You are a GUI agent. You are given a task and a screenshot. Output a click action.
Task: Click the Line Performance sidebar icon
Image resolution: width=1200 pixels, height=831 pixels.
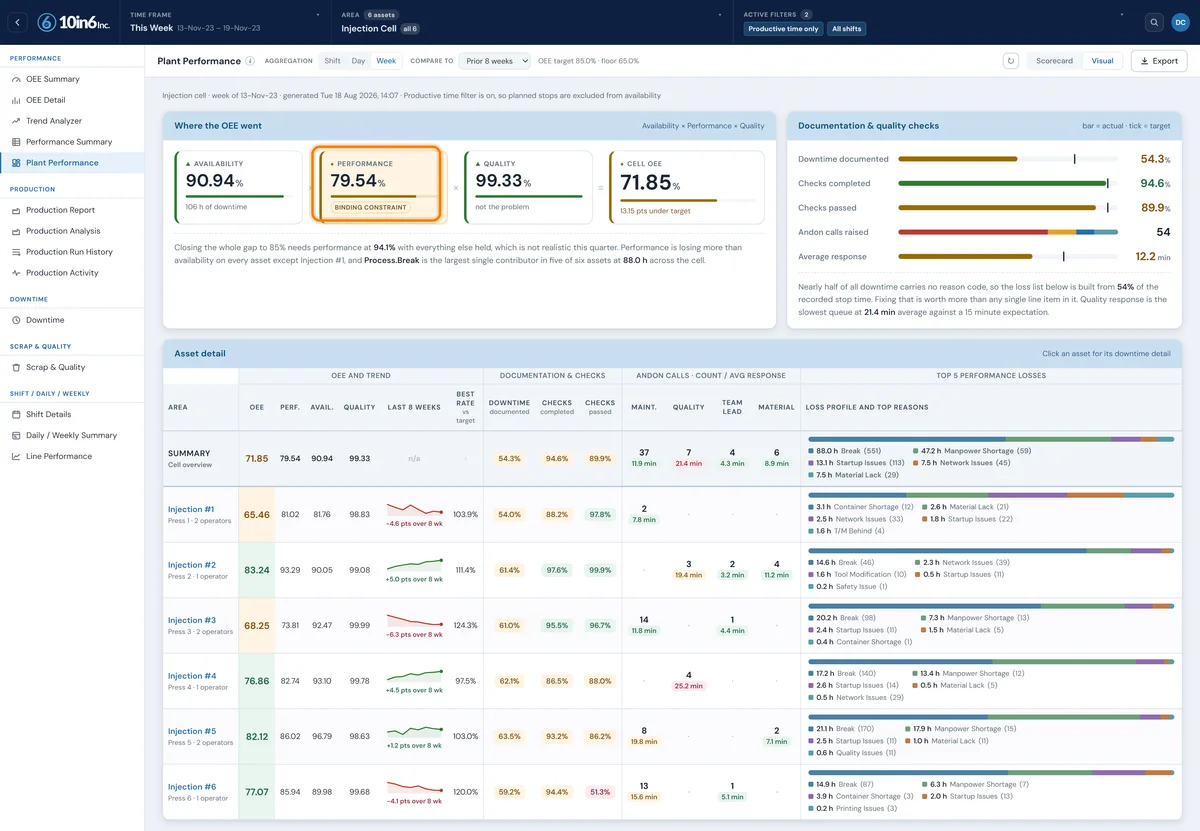click(16, 456)
